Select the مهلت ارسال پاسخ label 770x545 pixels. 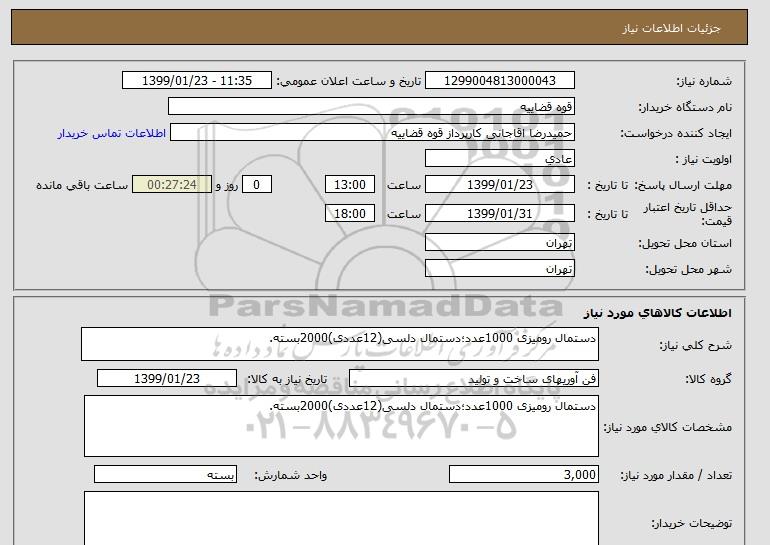coord(683,185)
